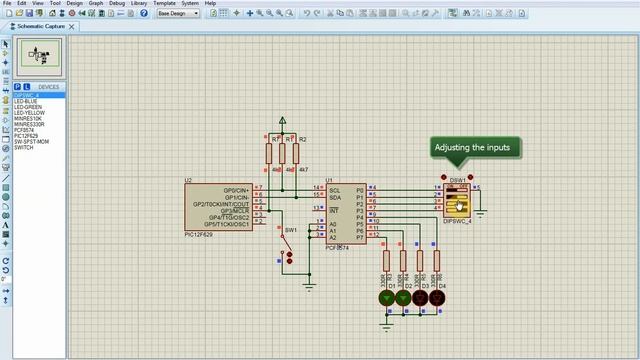640x360 pixels.
Task: Click the Rotate Clockwise icon
Action: coord(5,261)
